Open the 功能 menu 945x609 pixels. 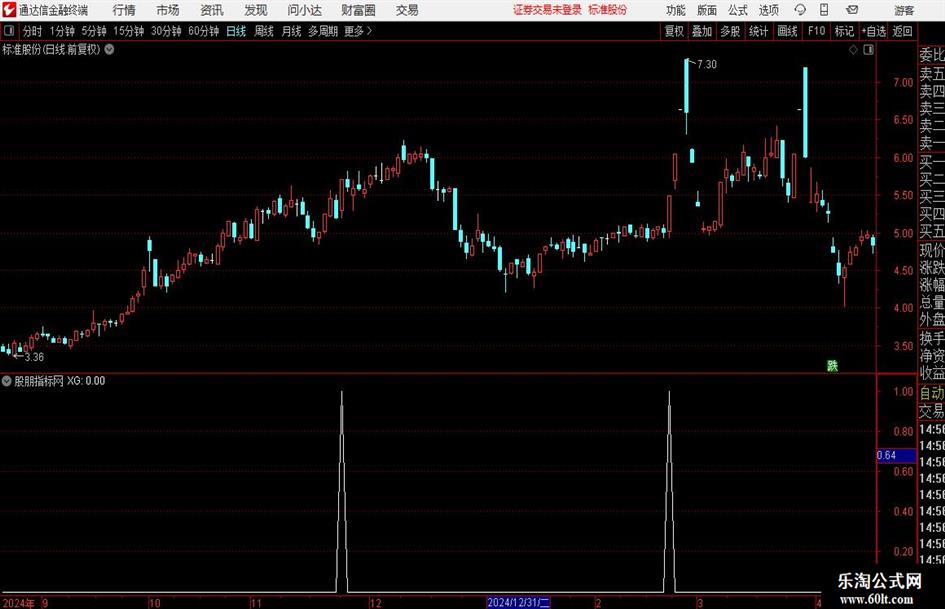pos(676,10)
